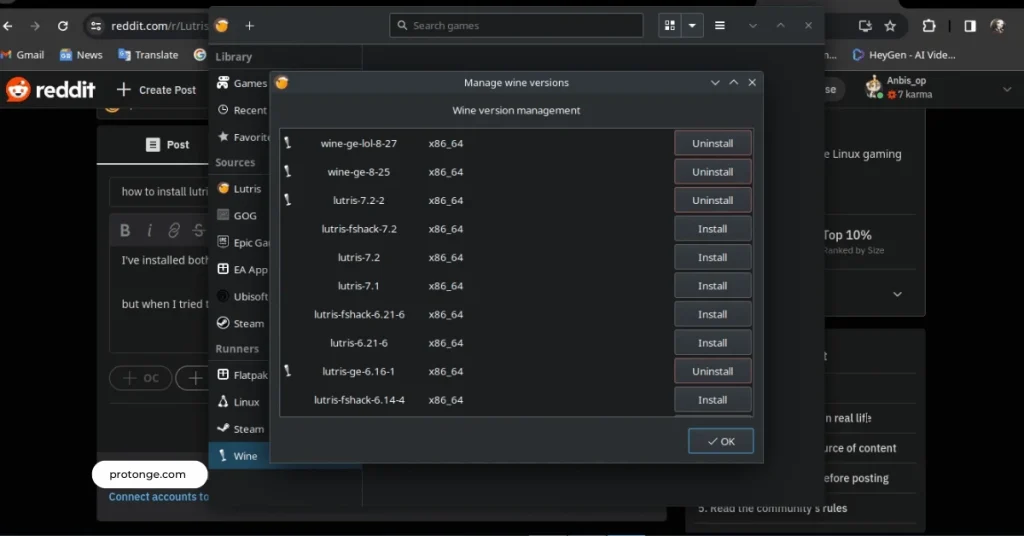Screen dimensions: 1024x536
Task: Expand the Reddit user account dropdown
Action: pyautogui.click(x=1006, y=89)
